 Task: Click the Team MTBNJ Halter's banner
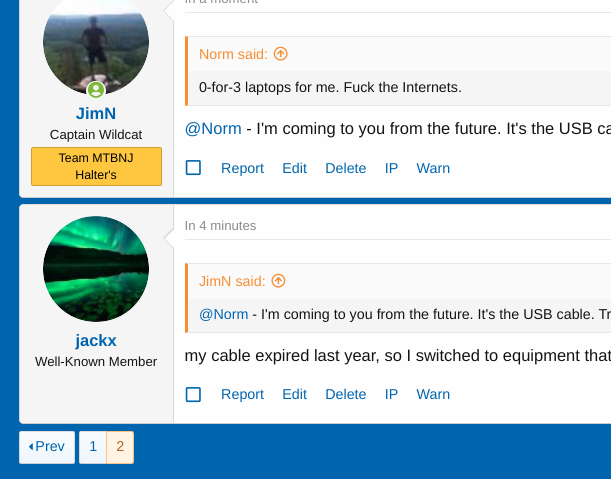[x=96, y=166]
